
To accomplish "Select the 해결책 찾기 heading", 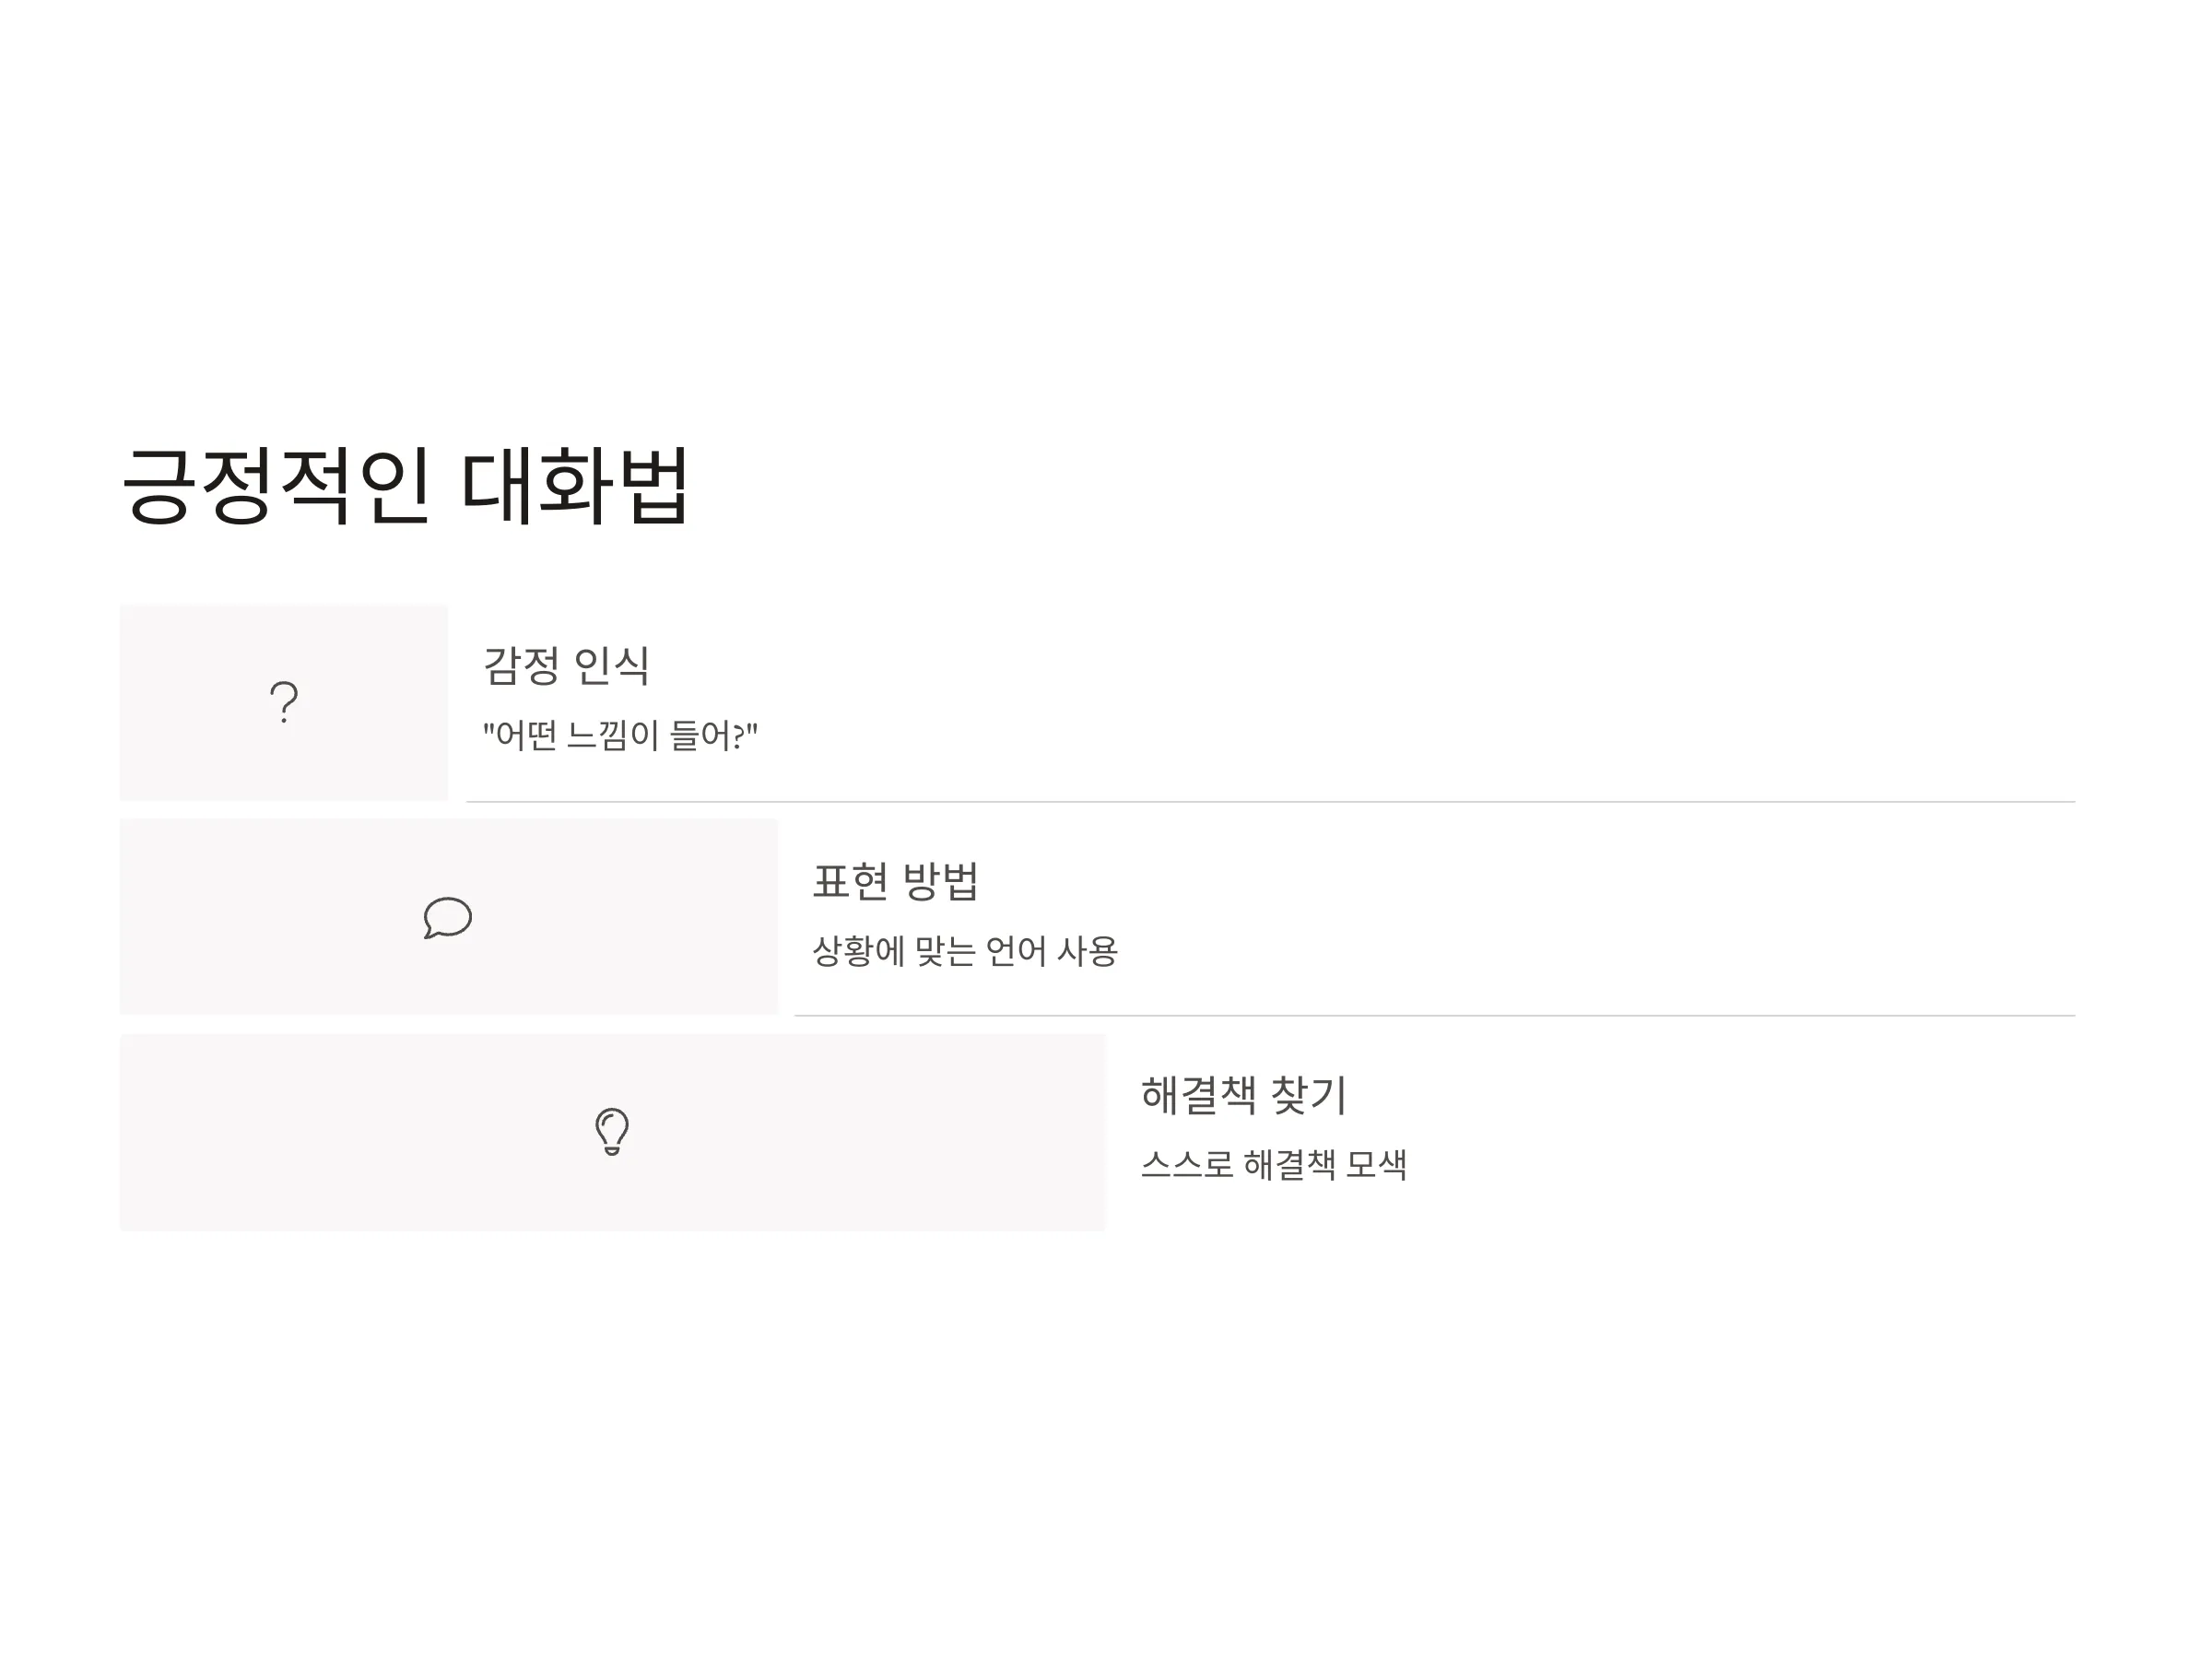I will 1244,1095.
